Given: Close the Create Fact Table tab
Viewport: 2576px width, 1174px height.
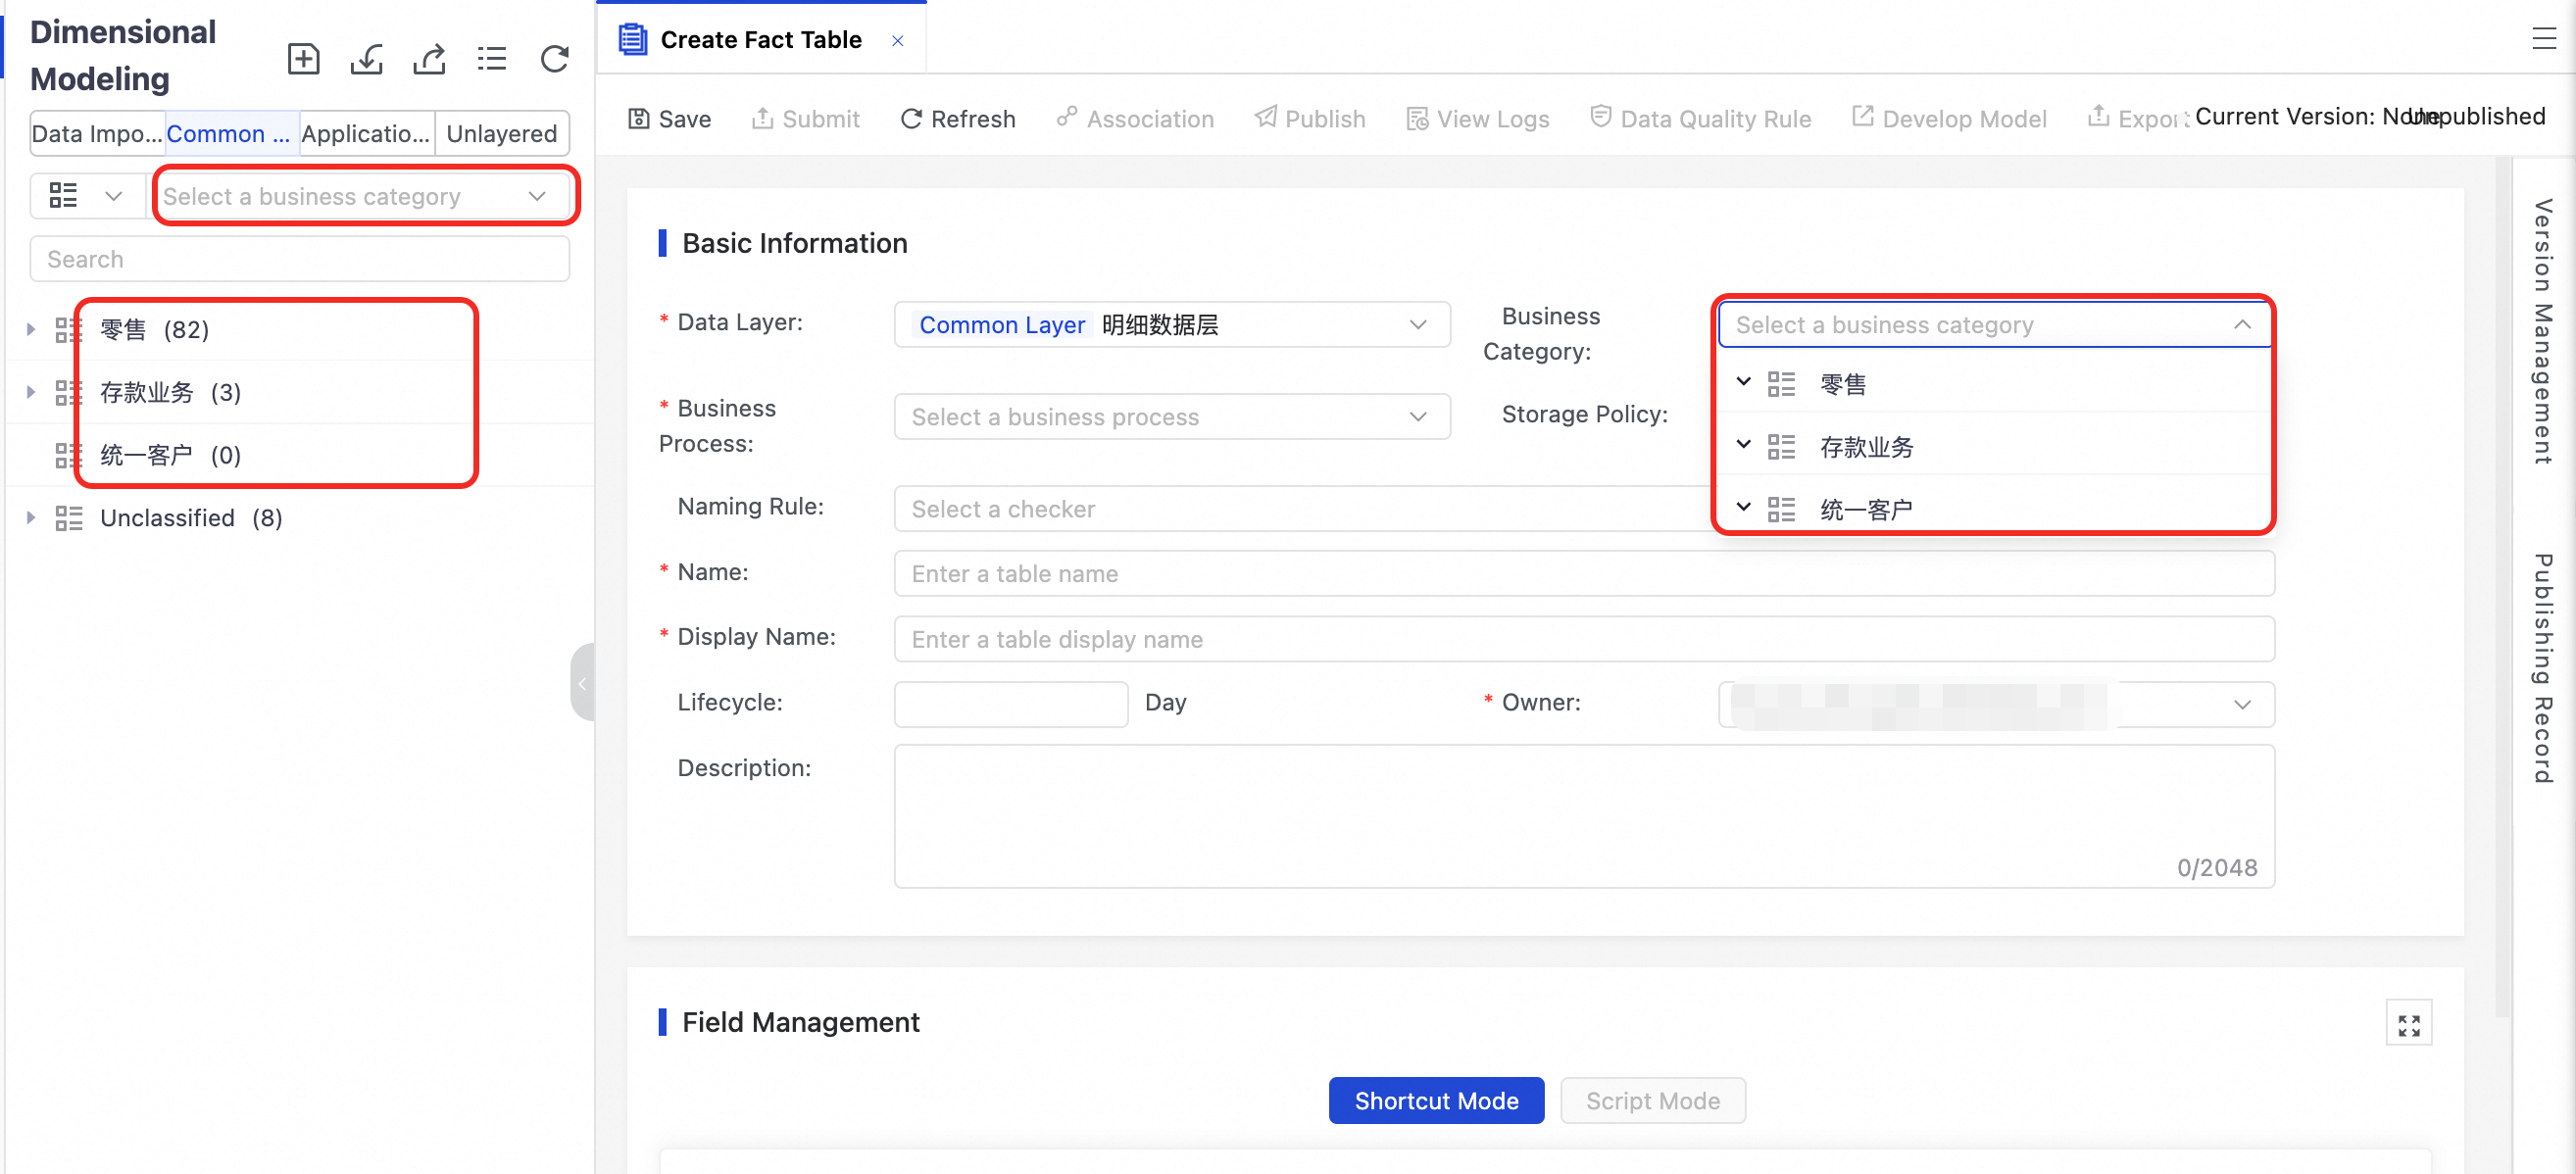Looking at the screenshot, I should [x=897, y=41].
